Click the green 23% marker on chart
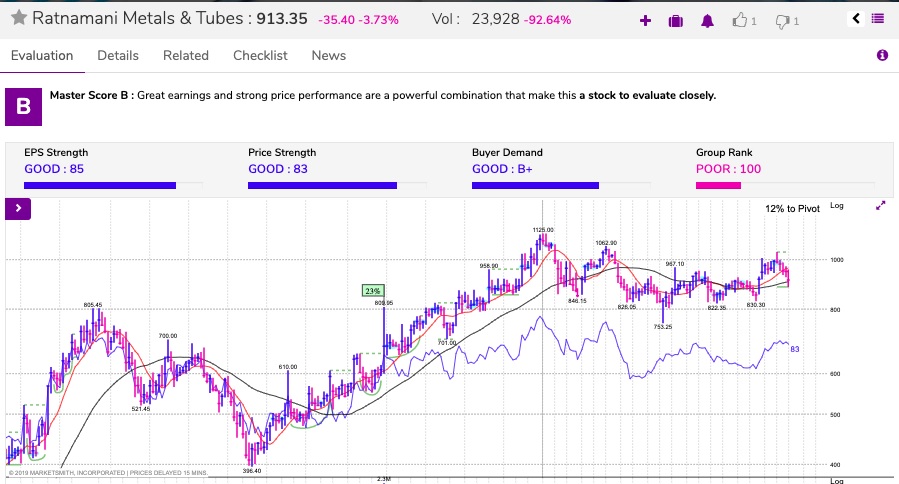The image size is (899, 484). click(371, 290)
